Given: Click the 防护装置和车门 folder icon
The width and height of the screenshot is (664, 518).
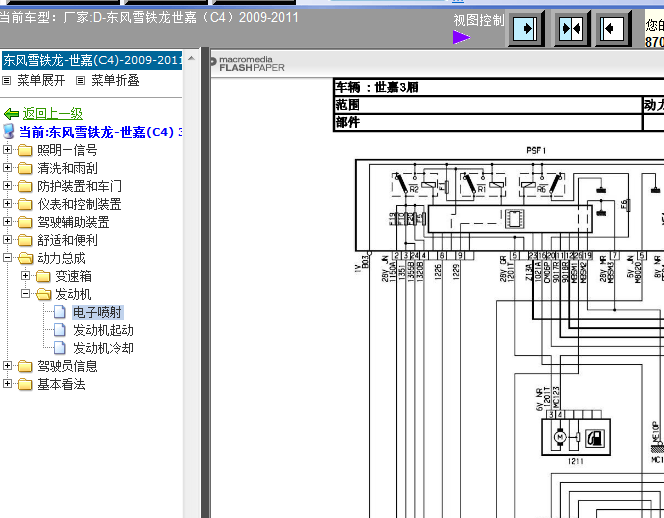Looking at the screenshot, I should 25,186.
